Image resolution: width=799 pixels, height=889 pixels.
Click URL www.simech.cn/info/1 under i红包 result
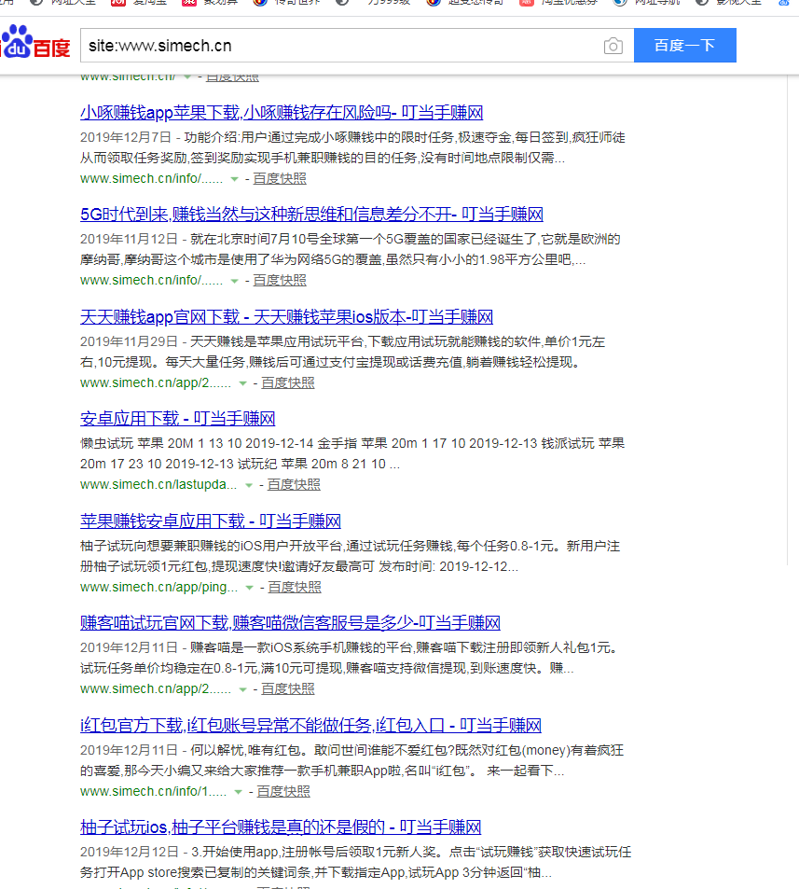[x=153, y=791]
